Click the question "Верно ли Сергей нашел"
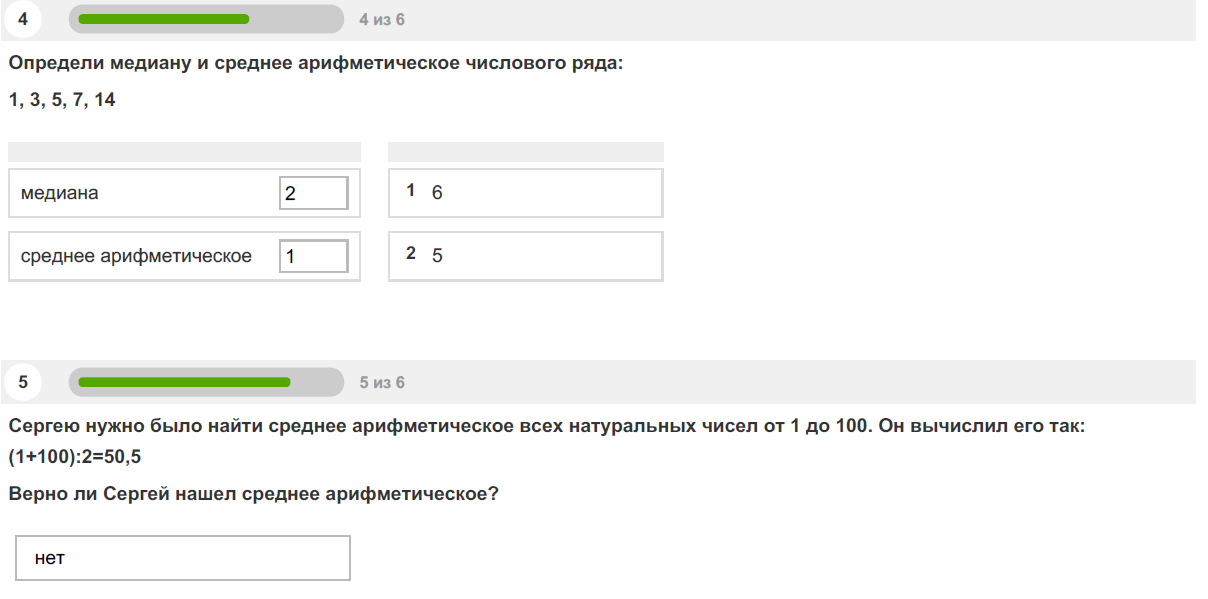 coord(253,494)
